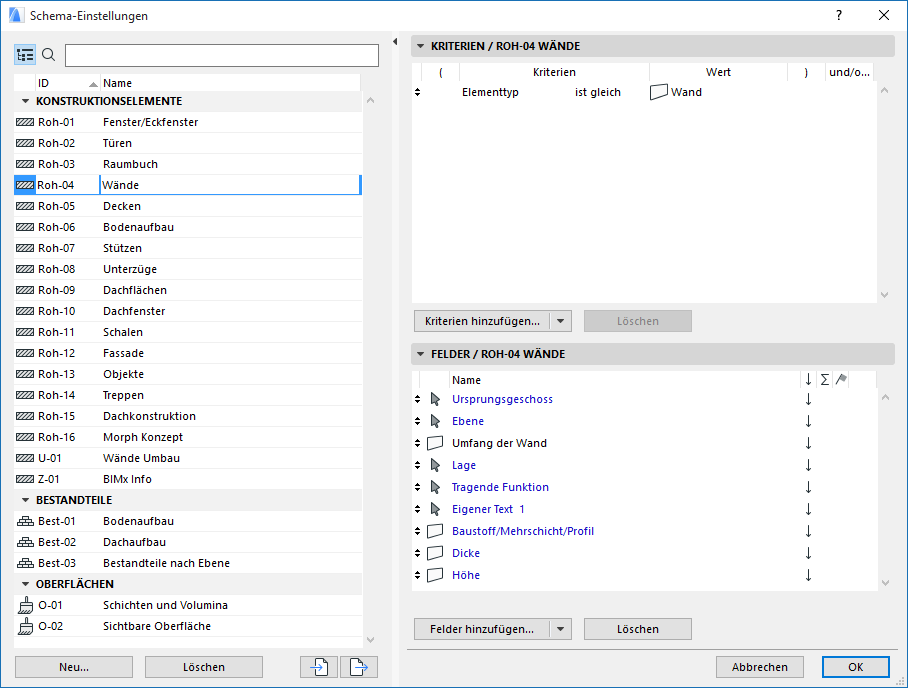
Task: Click the sort-order arrow column header icon
Action: (x=808, y=380)
